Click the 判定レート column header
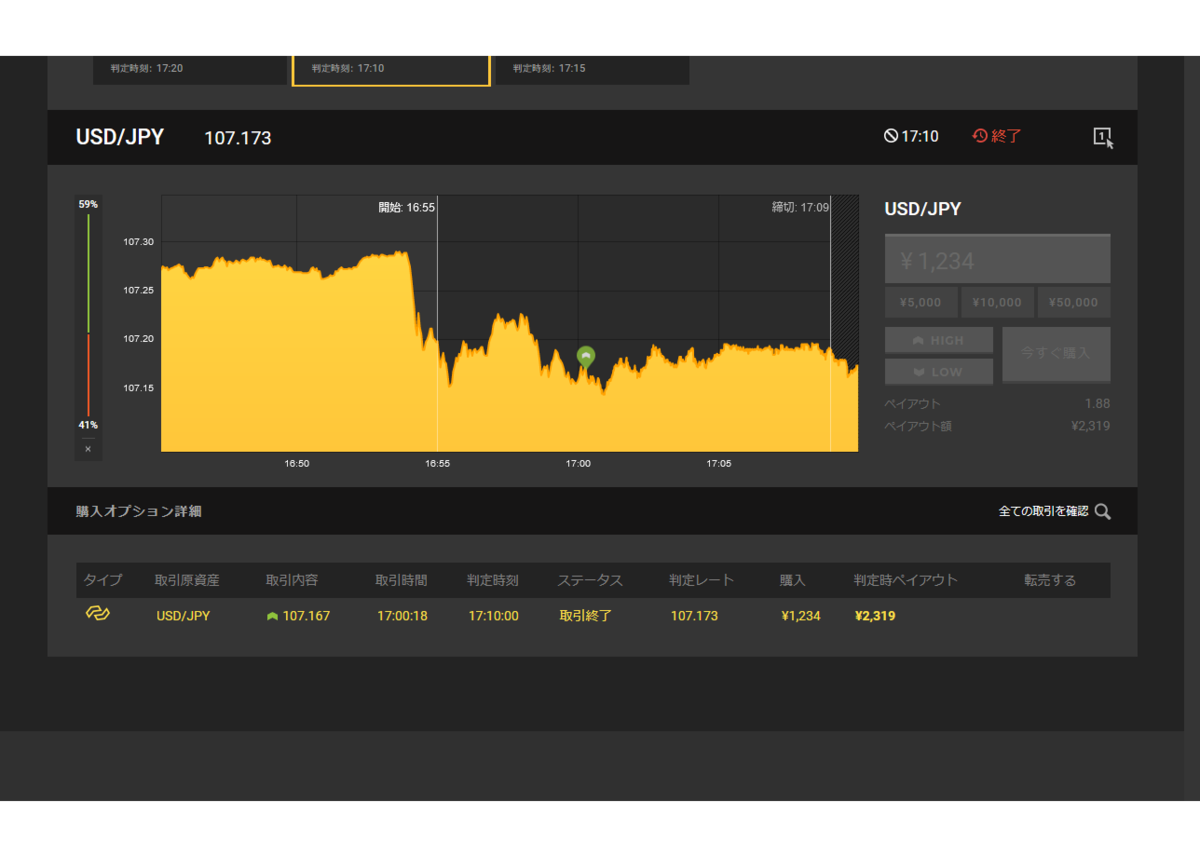This screenshot has height=856, width=1200. click(x=702, y=580)
